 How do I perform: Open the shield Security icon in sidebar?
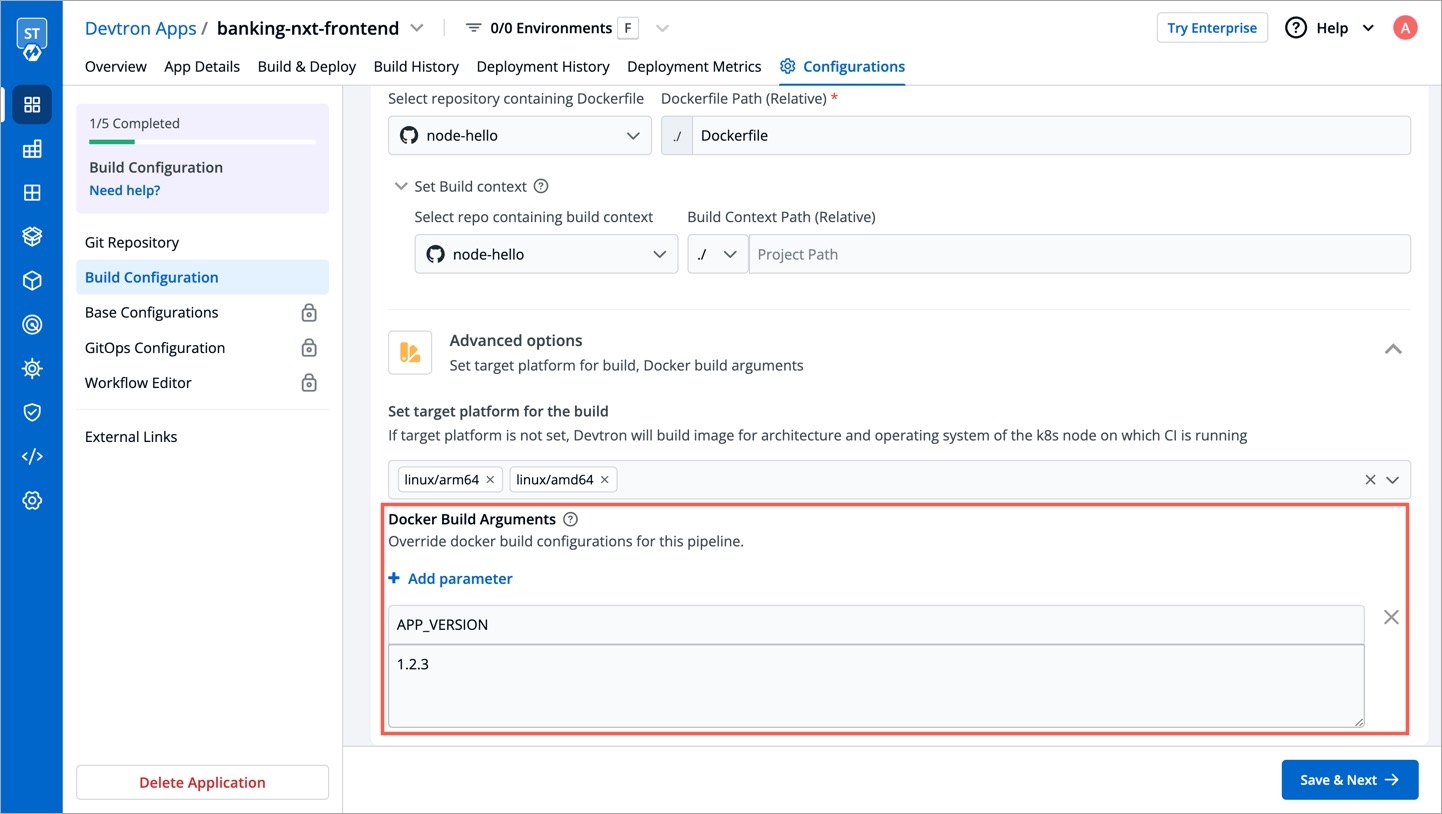click(32, 412)
